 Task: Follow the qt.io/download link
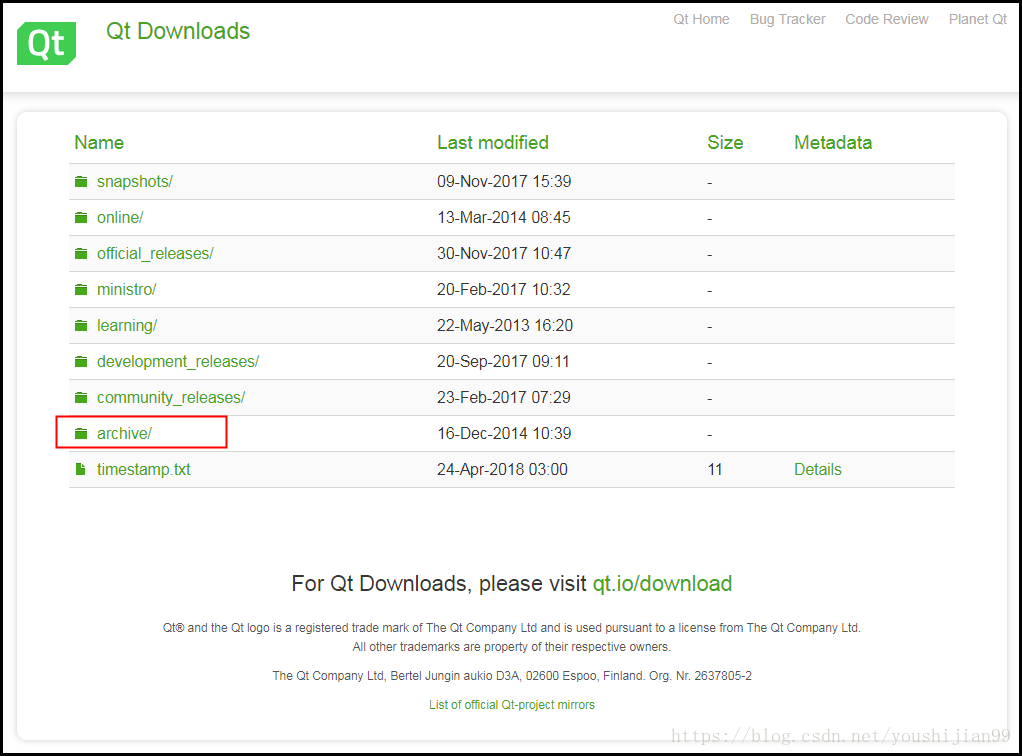pos(662,583)
